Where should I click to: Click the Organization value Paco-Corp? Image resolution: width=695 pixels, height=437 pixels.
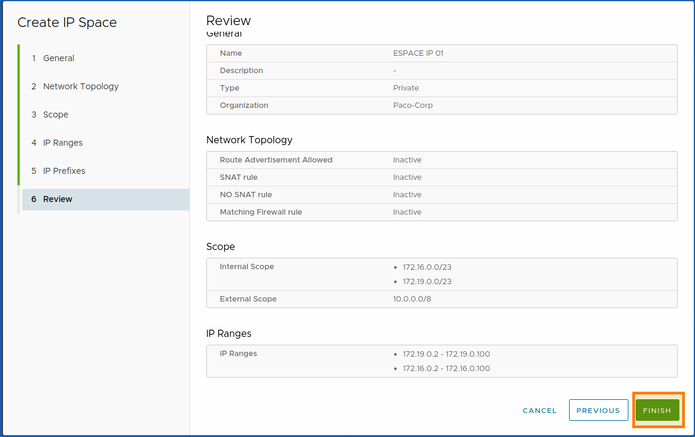[x=413, y=105]
